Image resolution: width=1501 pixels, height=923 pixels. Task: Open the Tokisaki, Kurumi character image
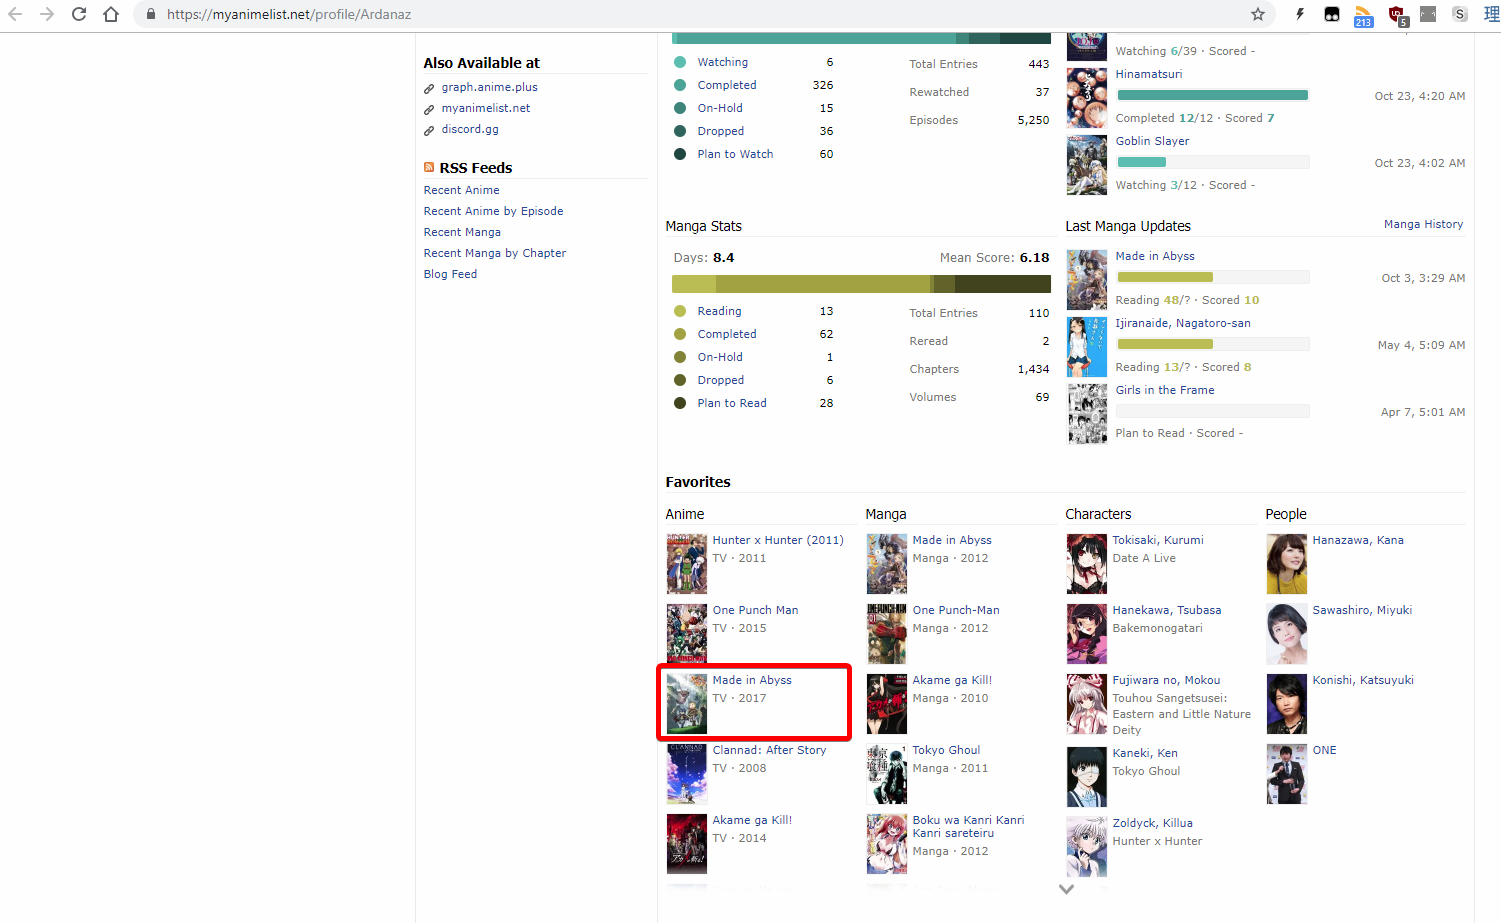point(1086,564)
